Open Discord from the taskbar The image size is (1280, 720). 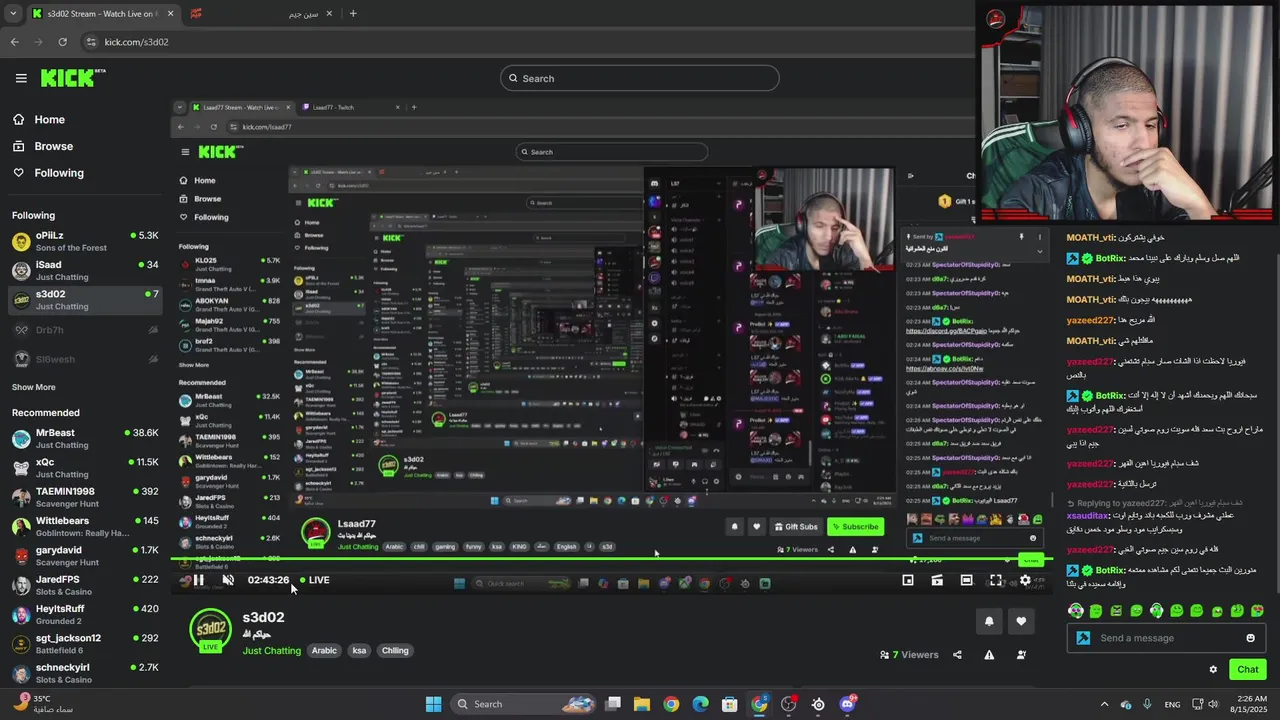(x=848, y=704)
